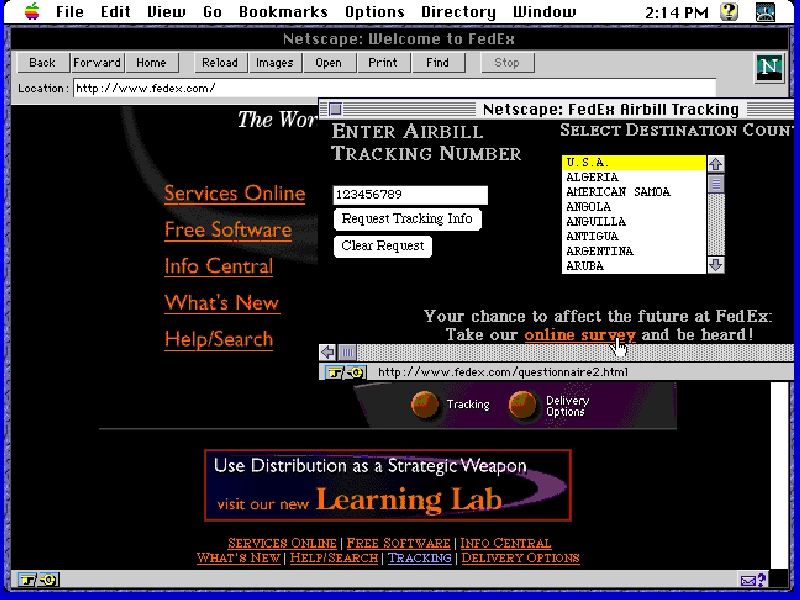Click the horizontal scrollbar thumb in Airbill Tracking
This screenshot has width=800, height=600.
click(x=347, y=352)
